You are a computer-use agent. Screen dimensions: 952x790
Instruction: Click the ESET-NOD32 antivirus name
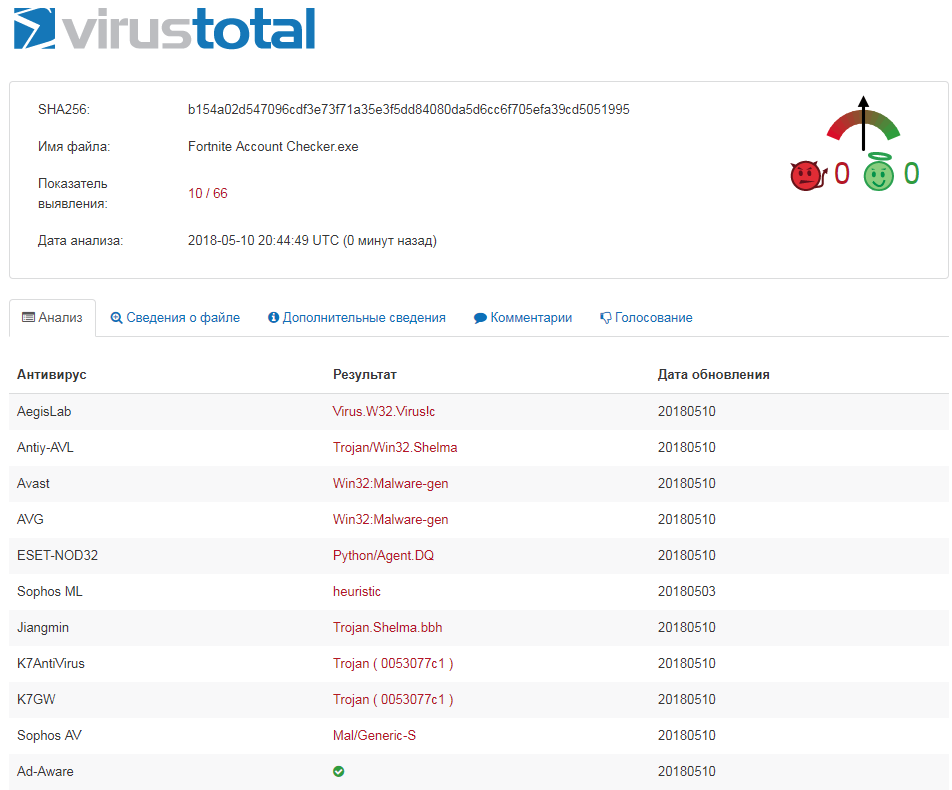57,556
